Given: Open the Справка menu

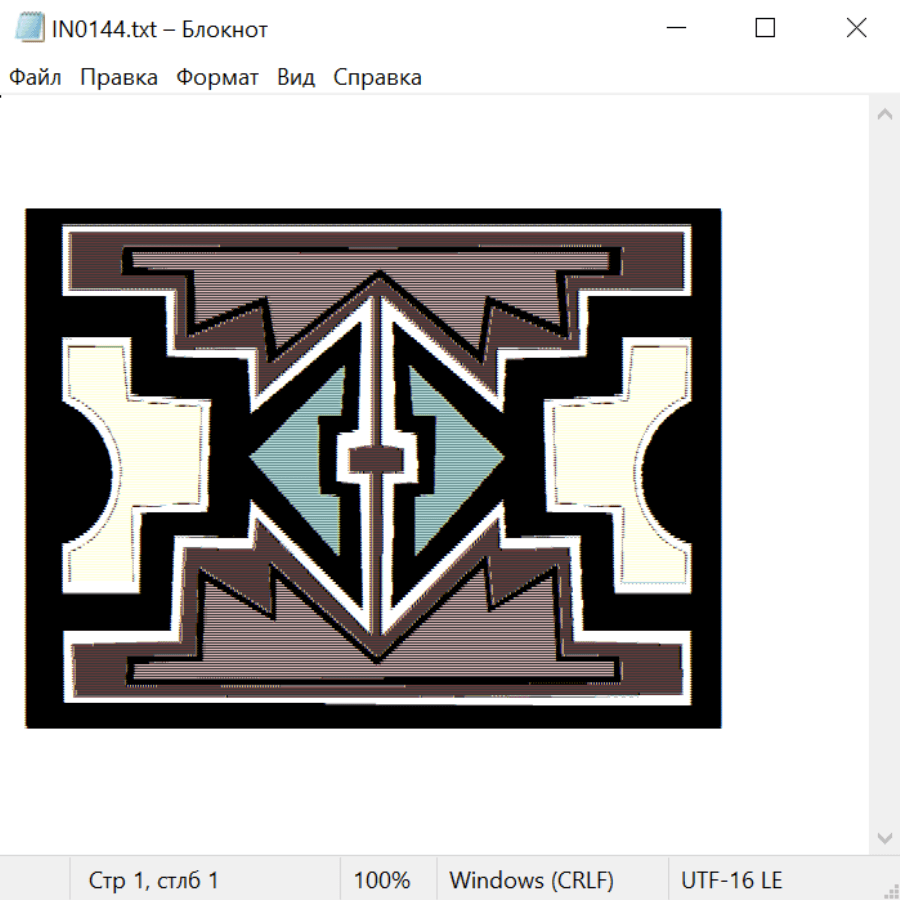Looking at the screenshot, I should click(377, 78).
